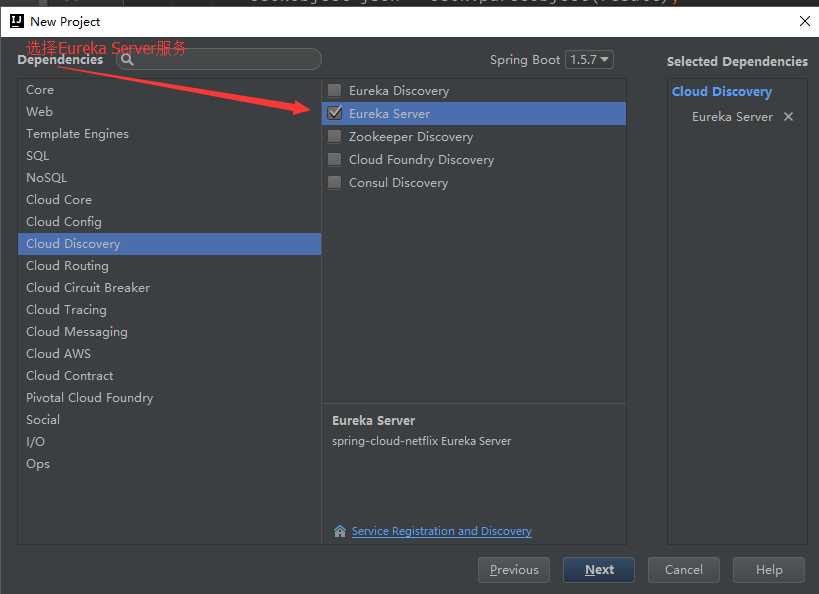Screen dimensions: 819x594
Task: Click Cloud Discovery under Selected Dependencies
Action: 722,91
